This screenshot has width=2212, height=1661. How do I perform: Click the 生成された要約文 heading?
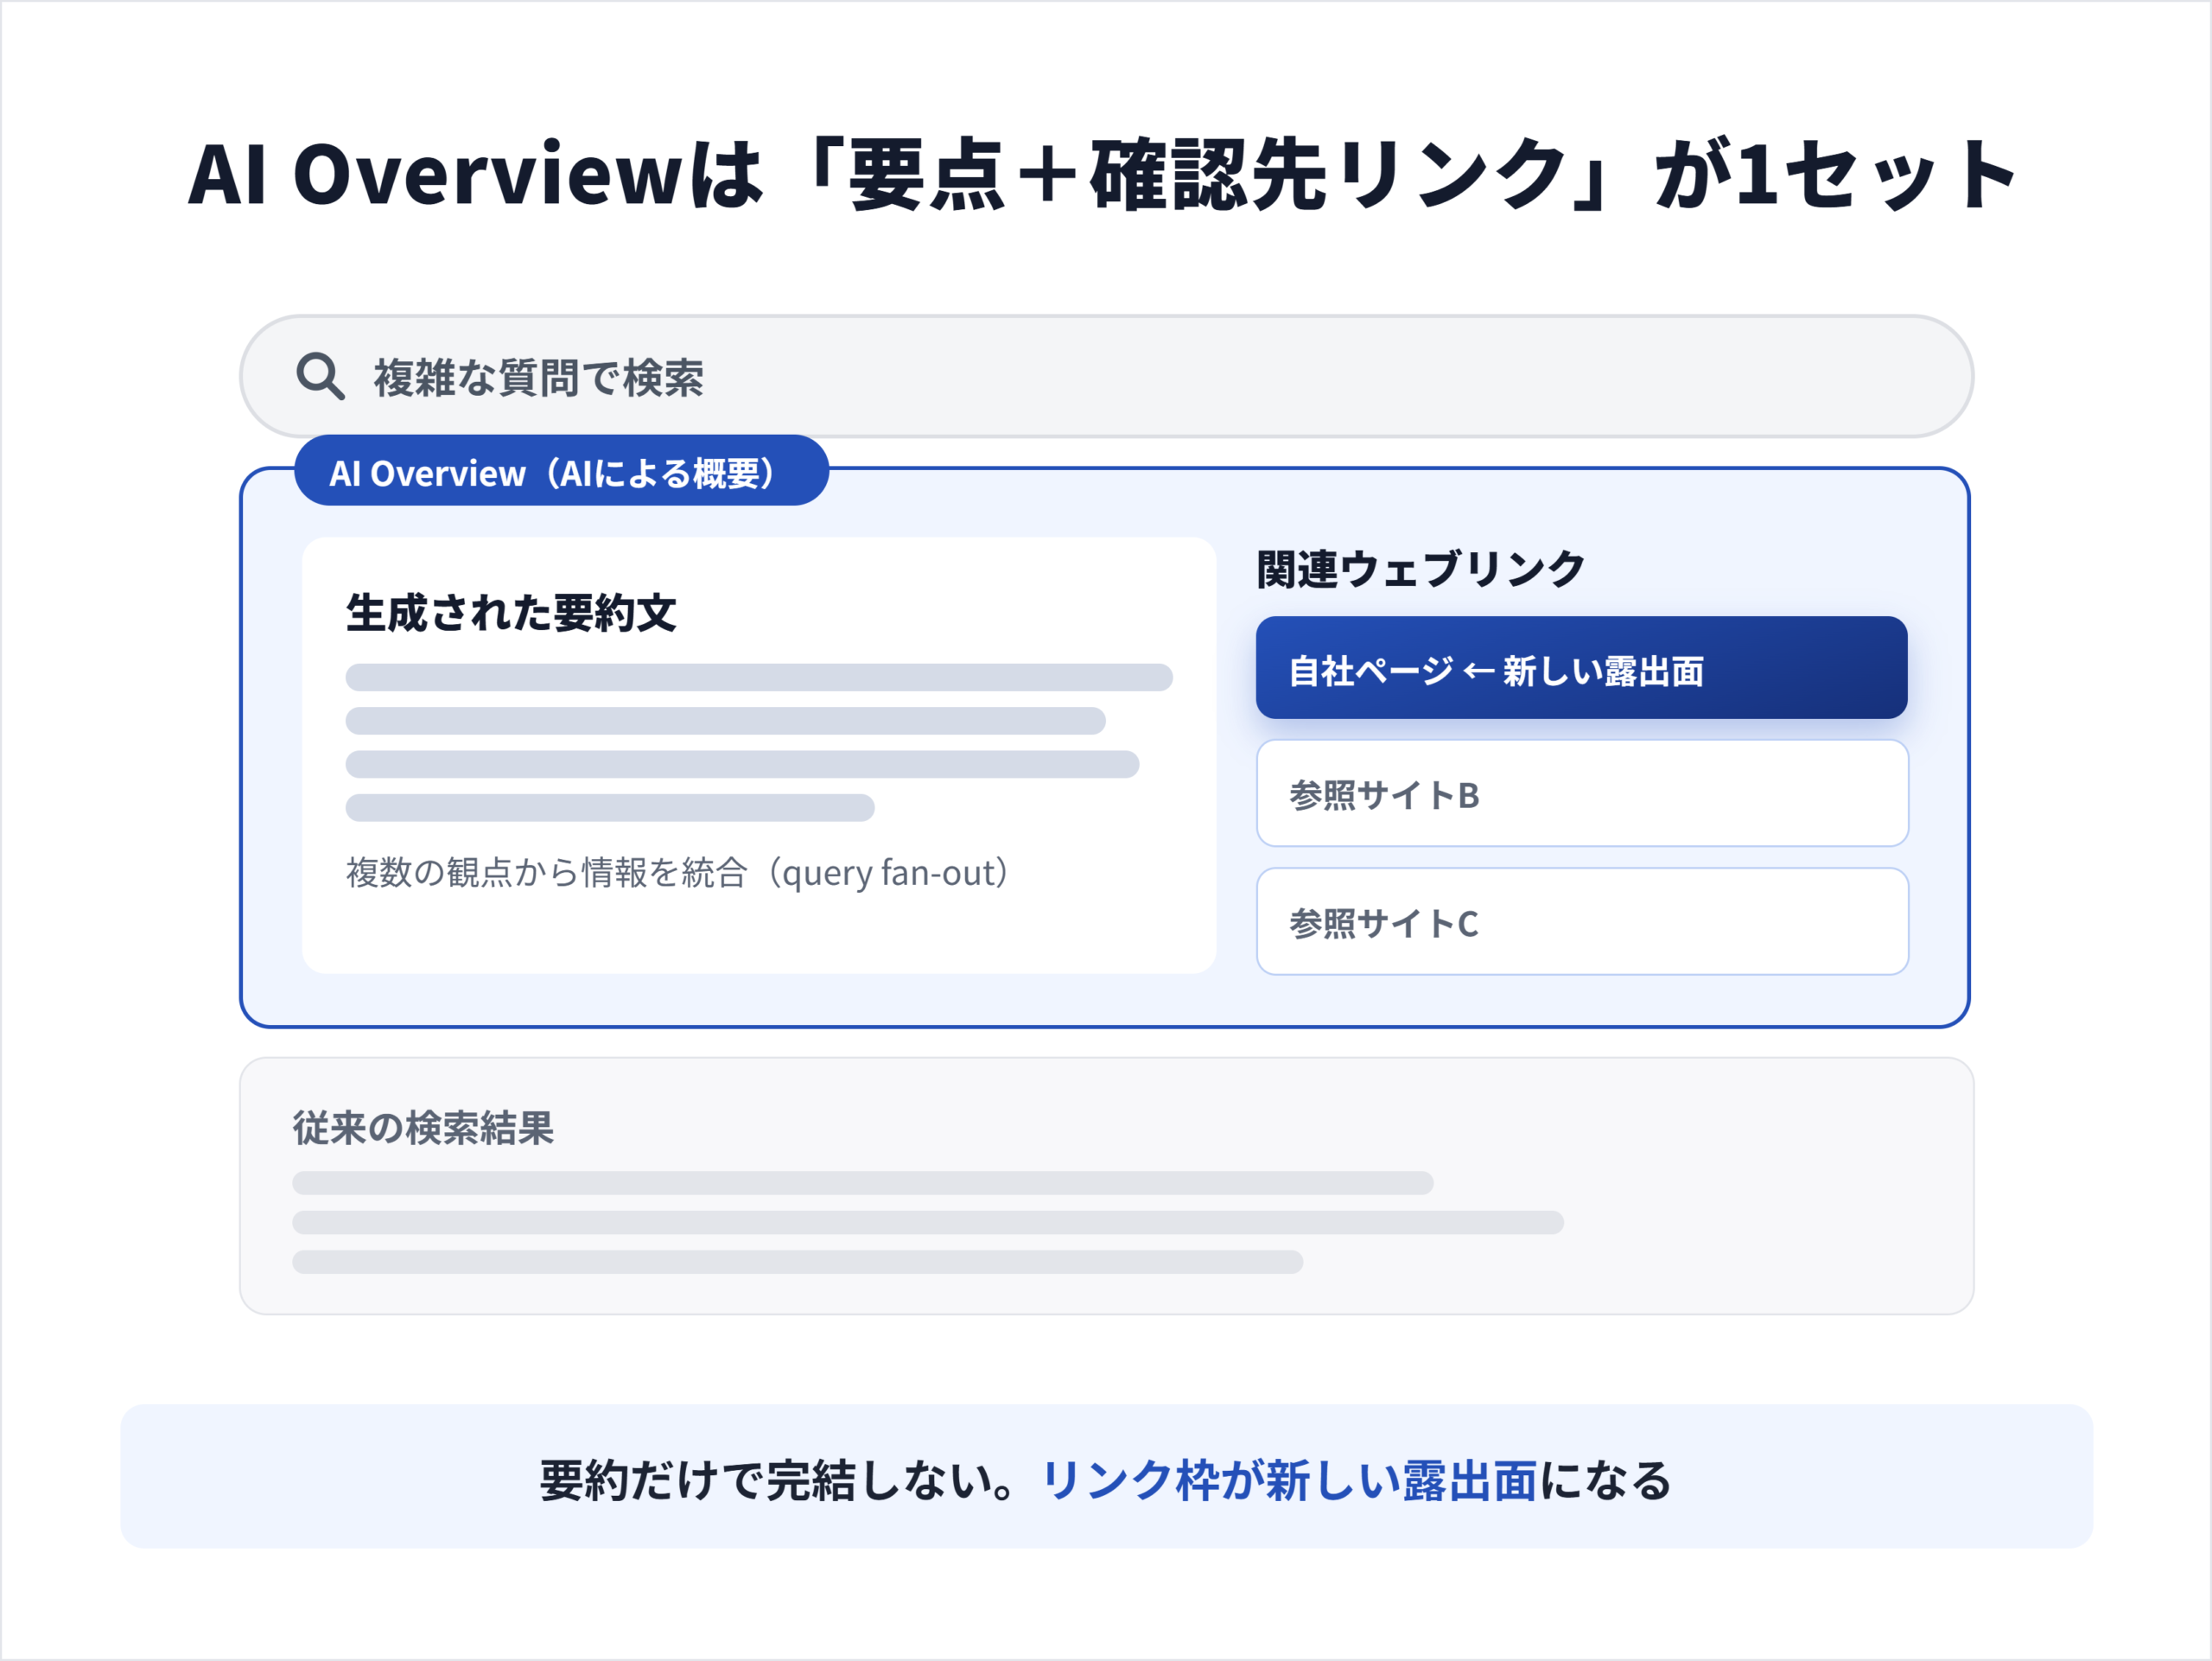(x=511, y=613)
